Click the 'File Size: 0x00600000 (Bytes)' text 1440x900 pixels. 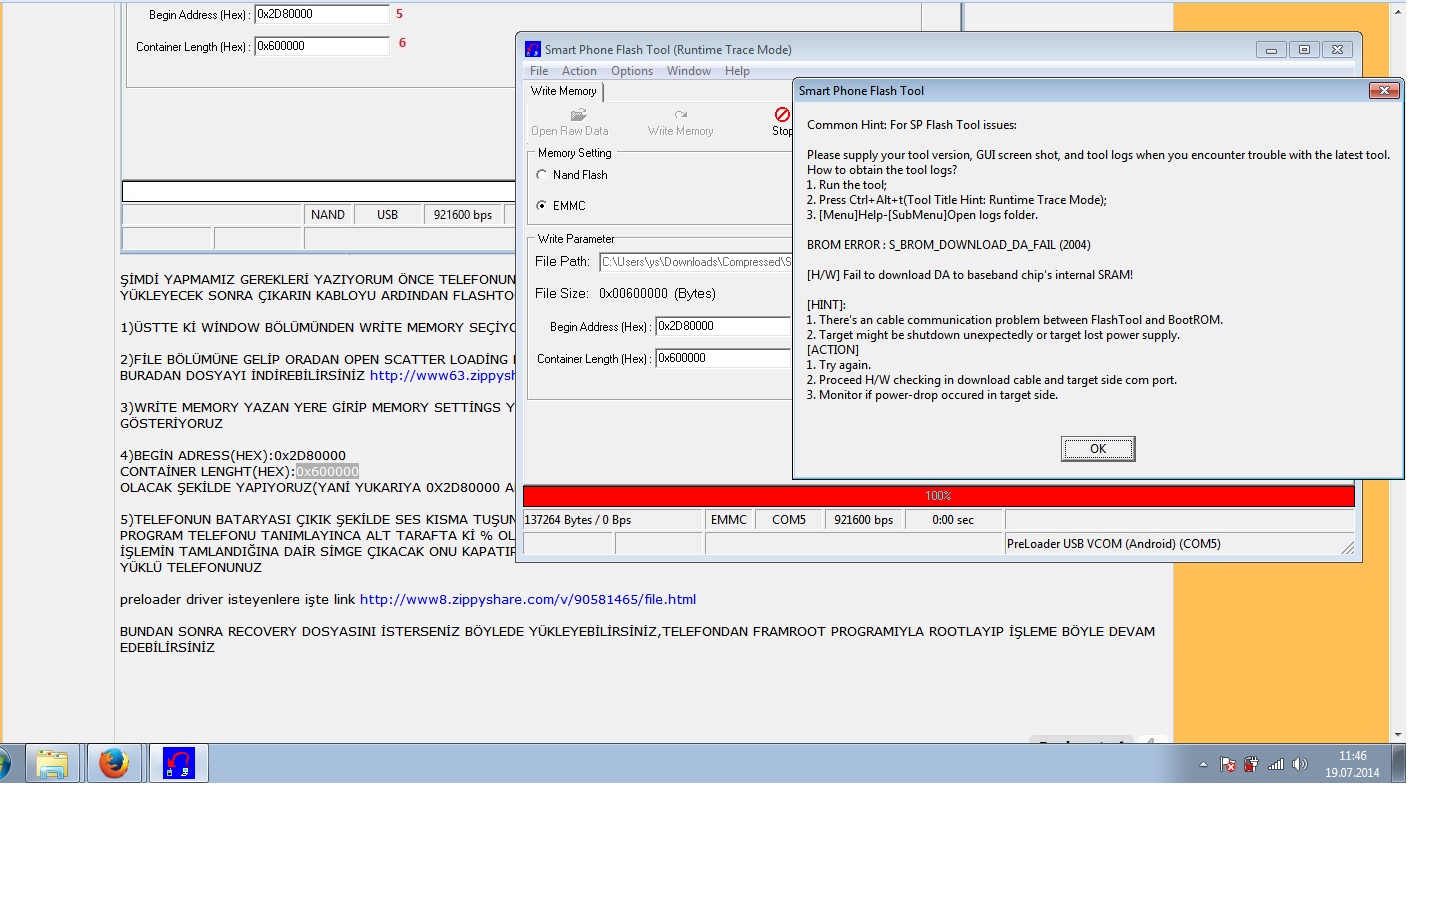tap(625, 294)
